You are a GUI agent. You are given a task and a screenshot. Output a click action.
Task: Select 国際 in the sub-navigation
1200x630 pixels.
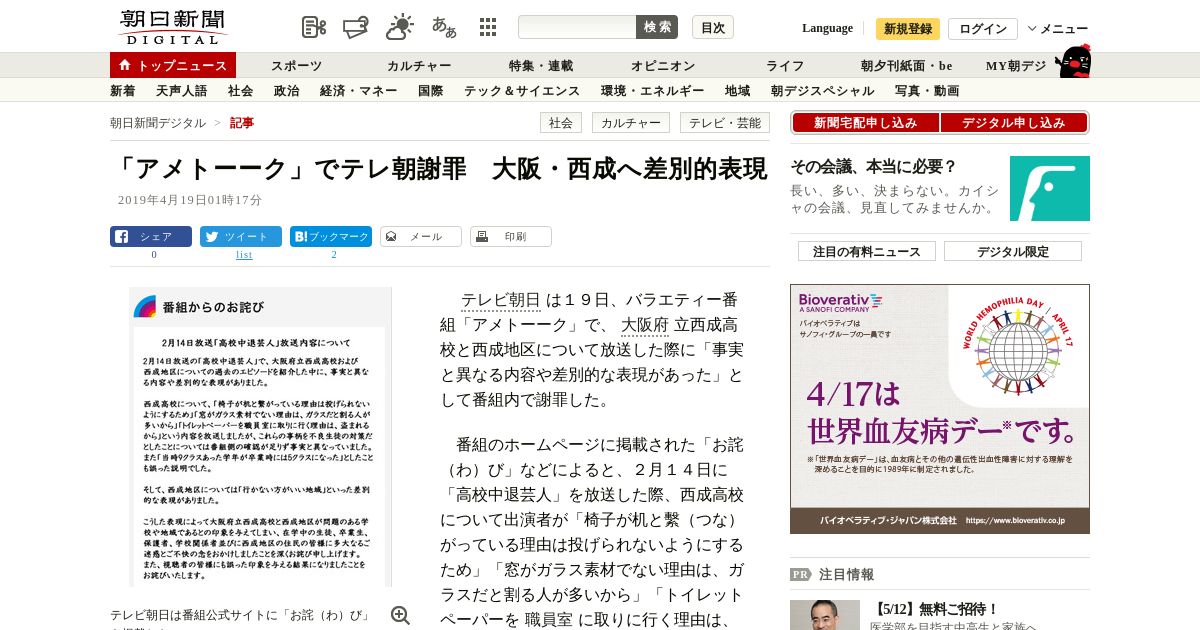431,91
